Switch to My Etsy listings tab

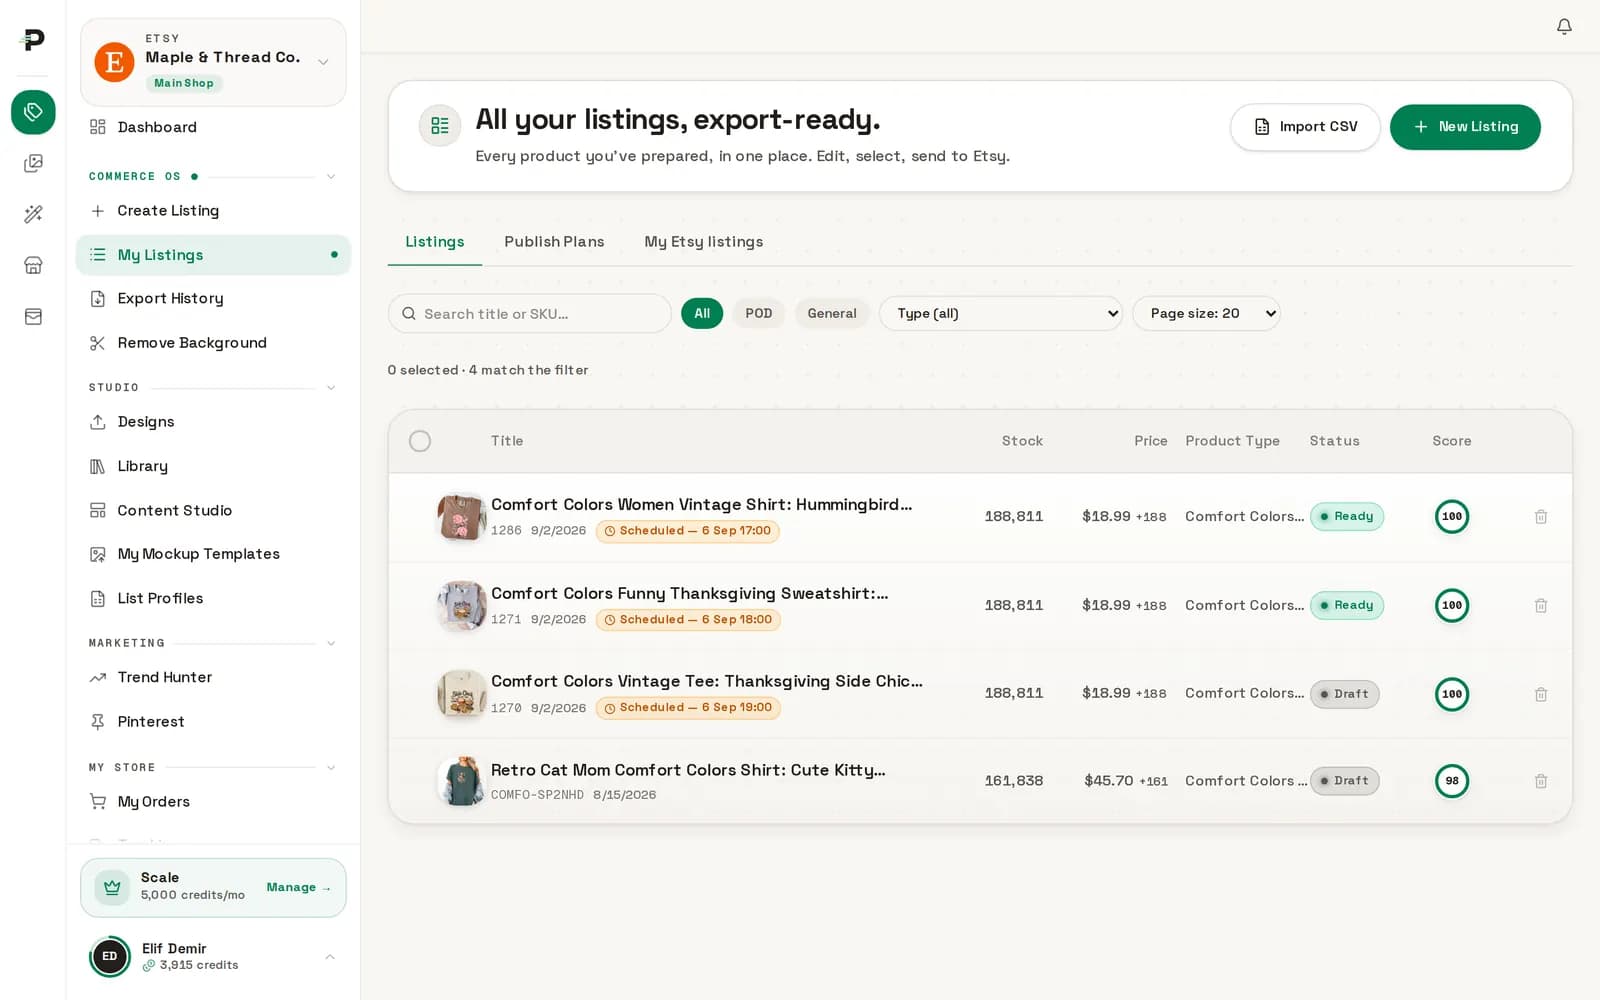coord(704,242)
